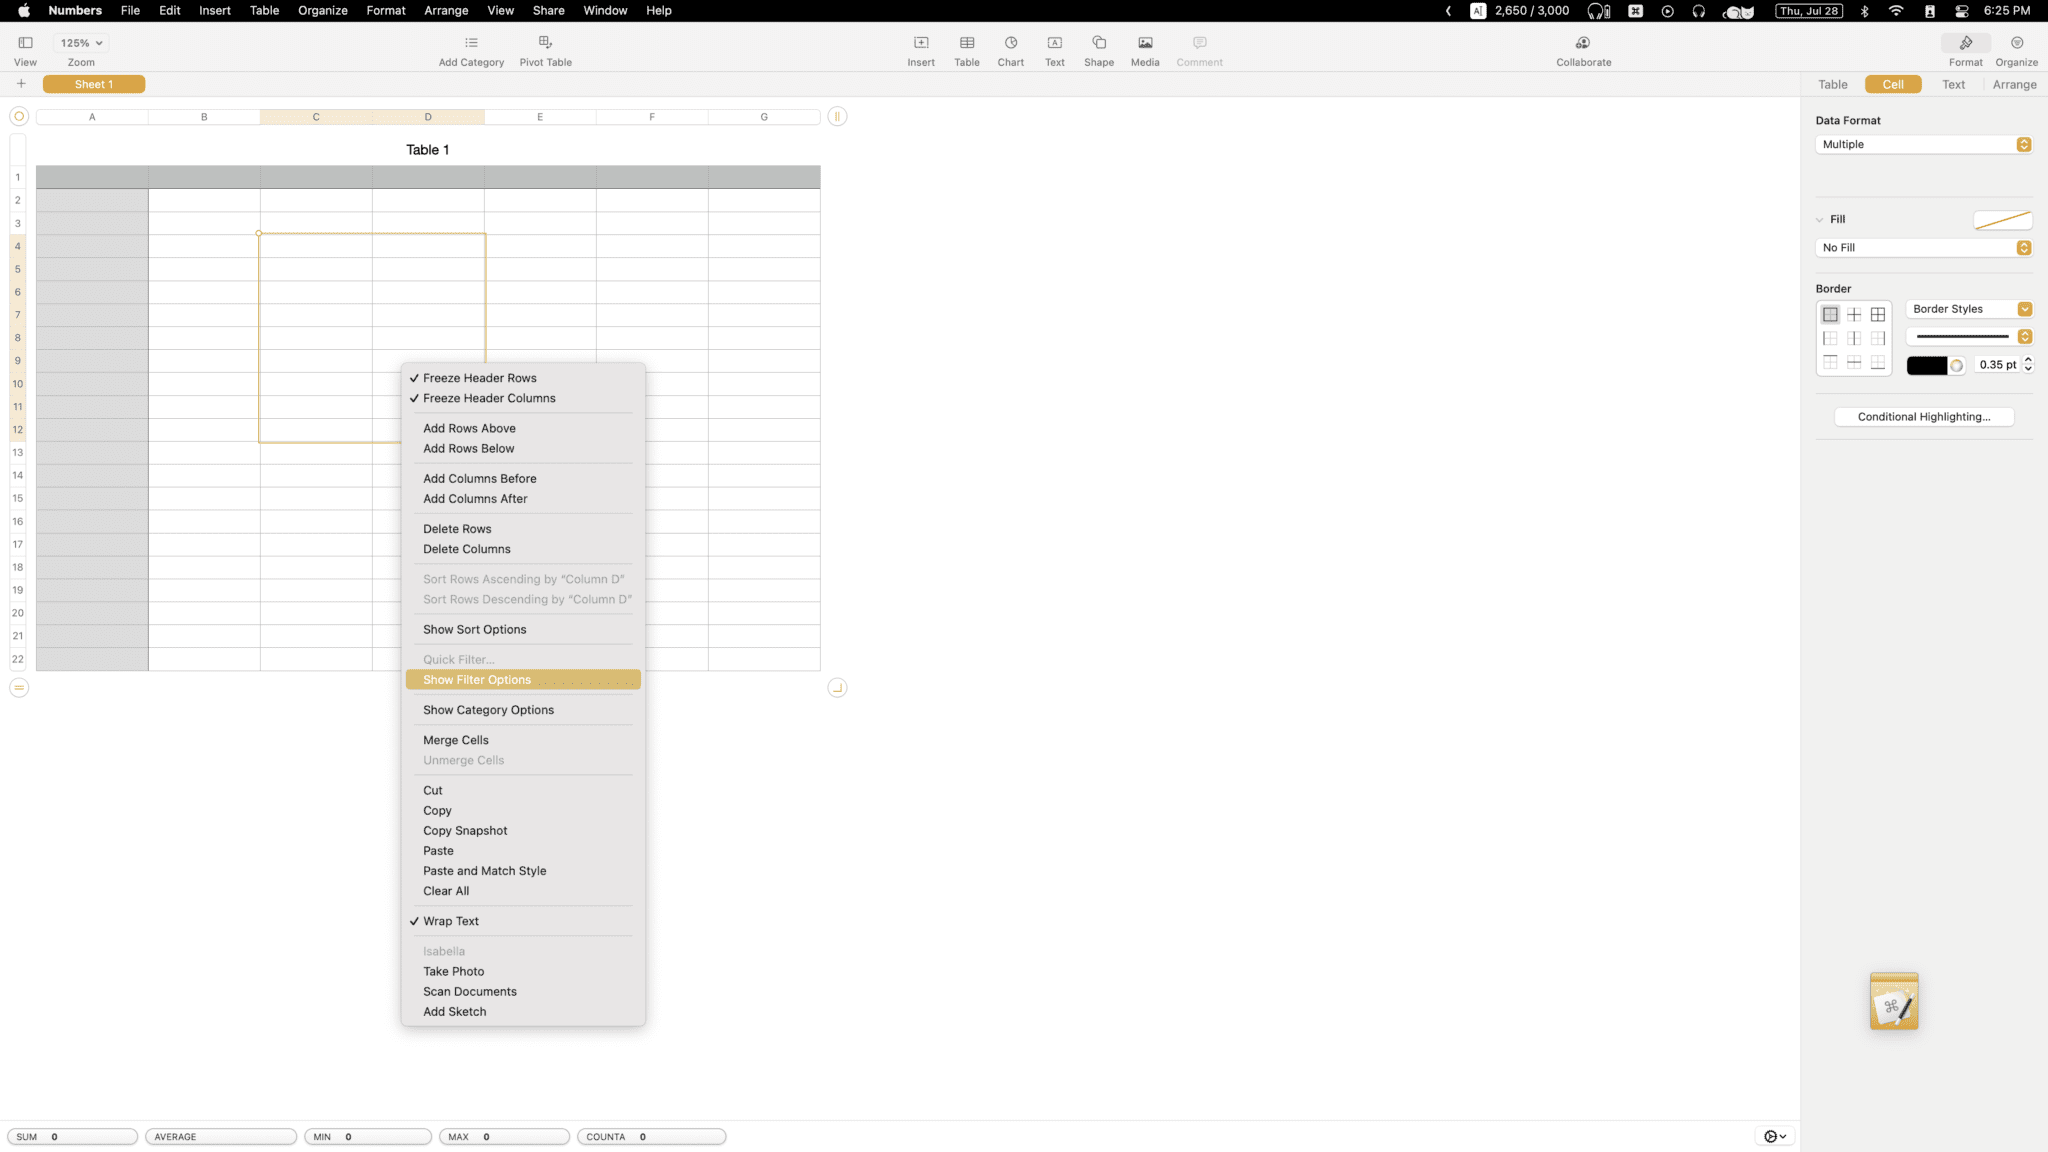
Task: Expand the Border Styles dropdown
Action: tap(1968, 309)
